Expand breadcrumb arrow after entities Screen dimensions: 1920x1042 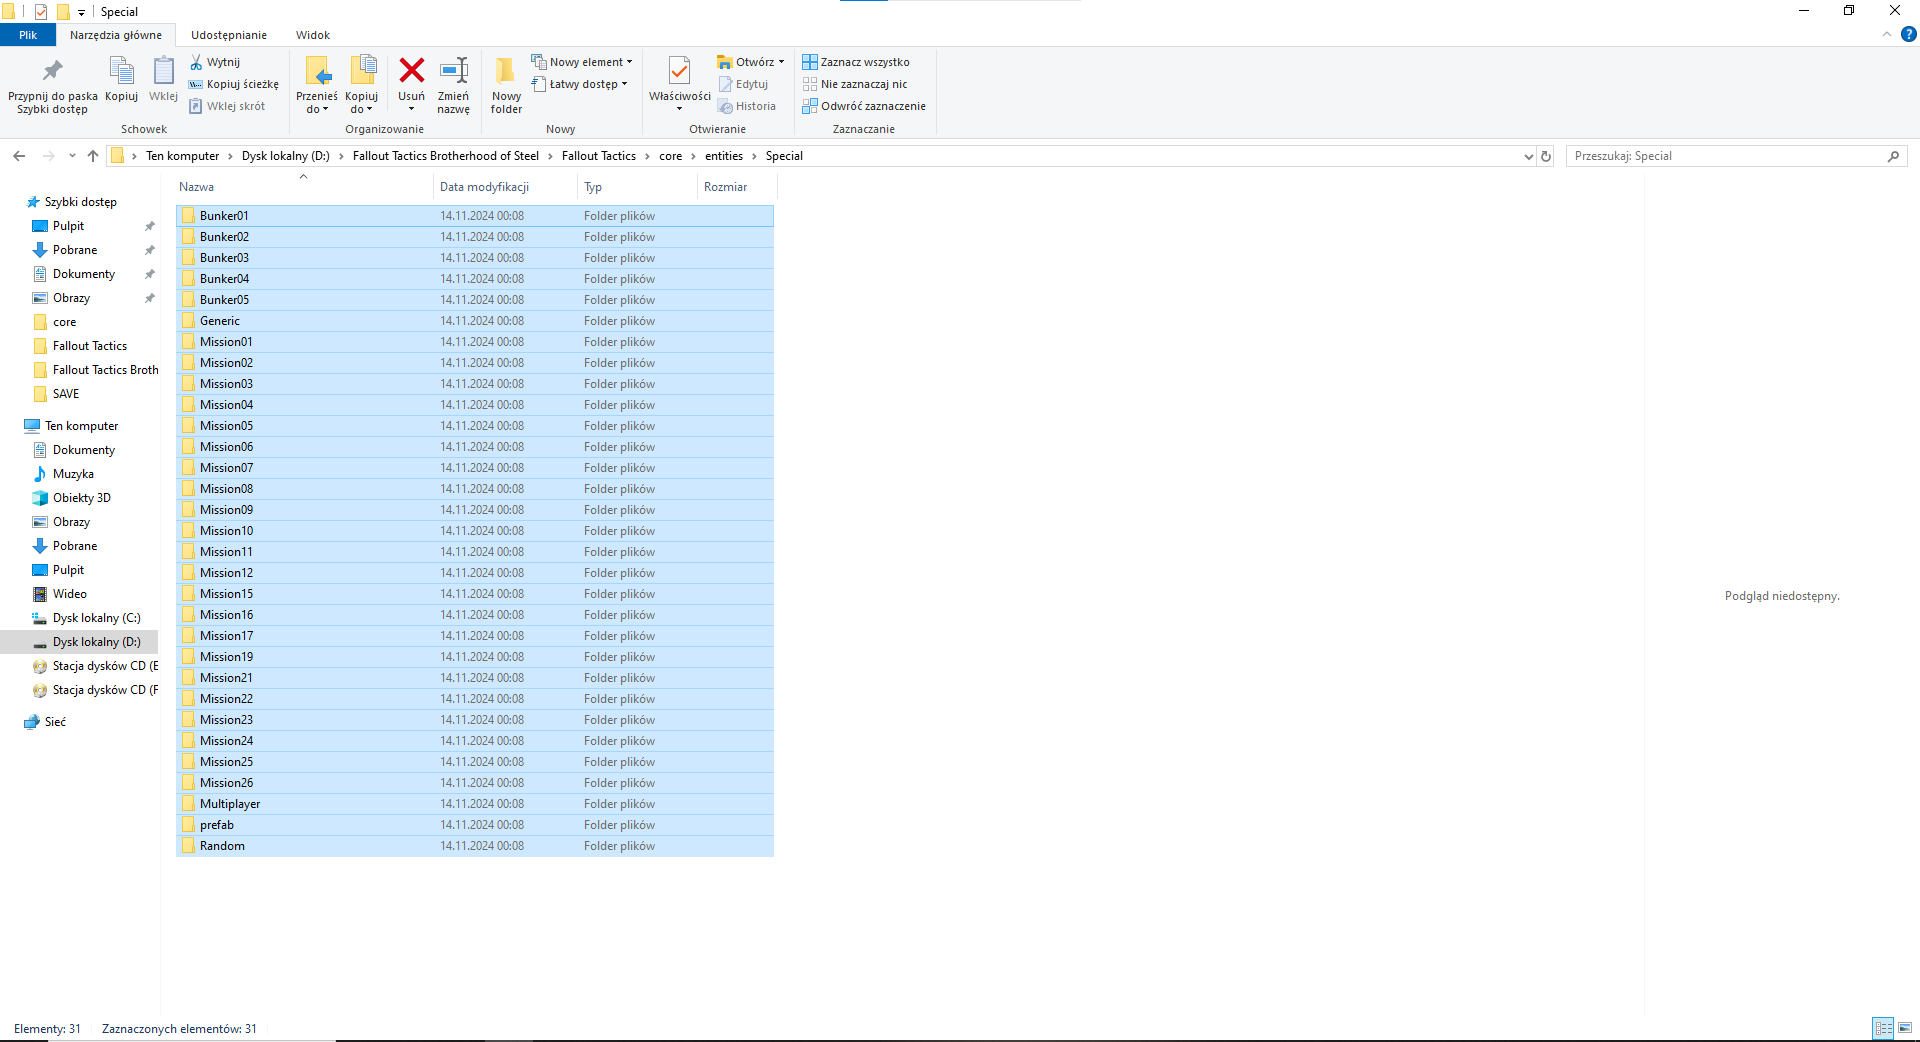click(x=754, y=156)
